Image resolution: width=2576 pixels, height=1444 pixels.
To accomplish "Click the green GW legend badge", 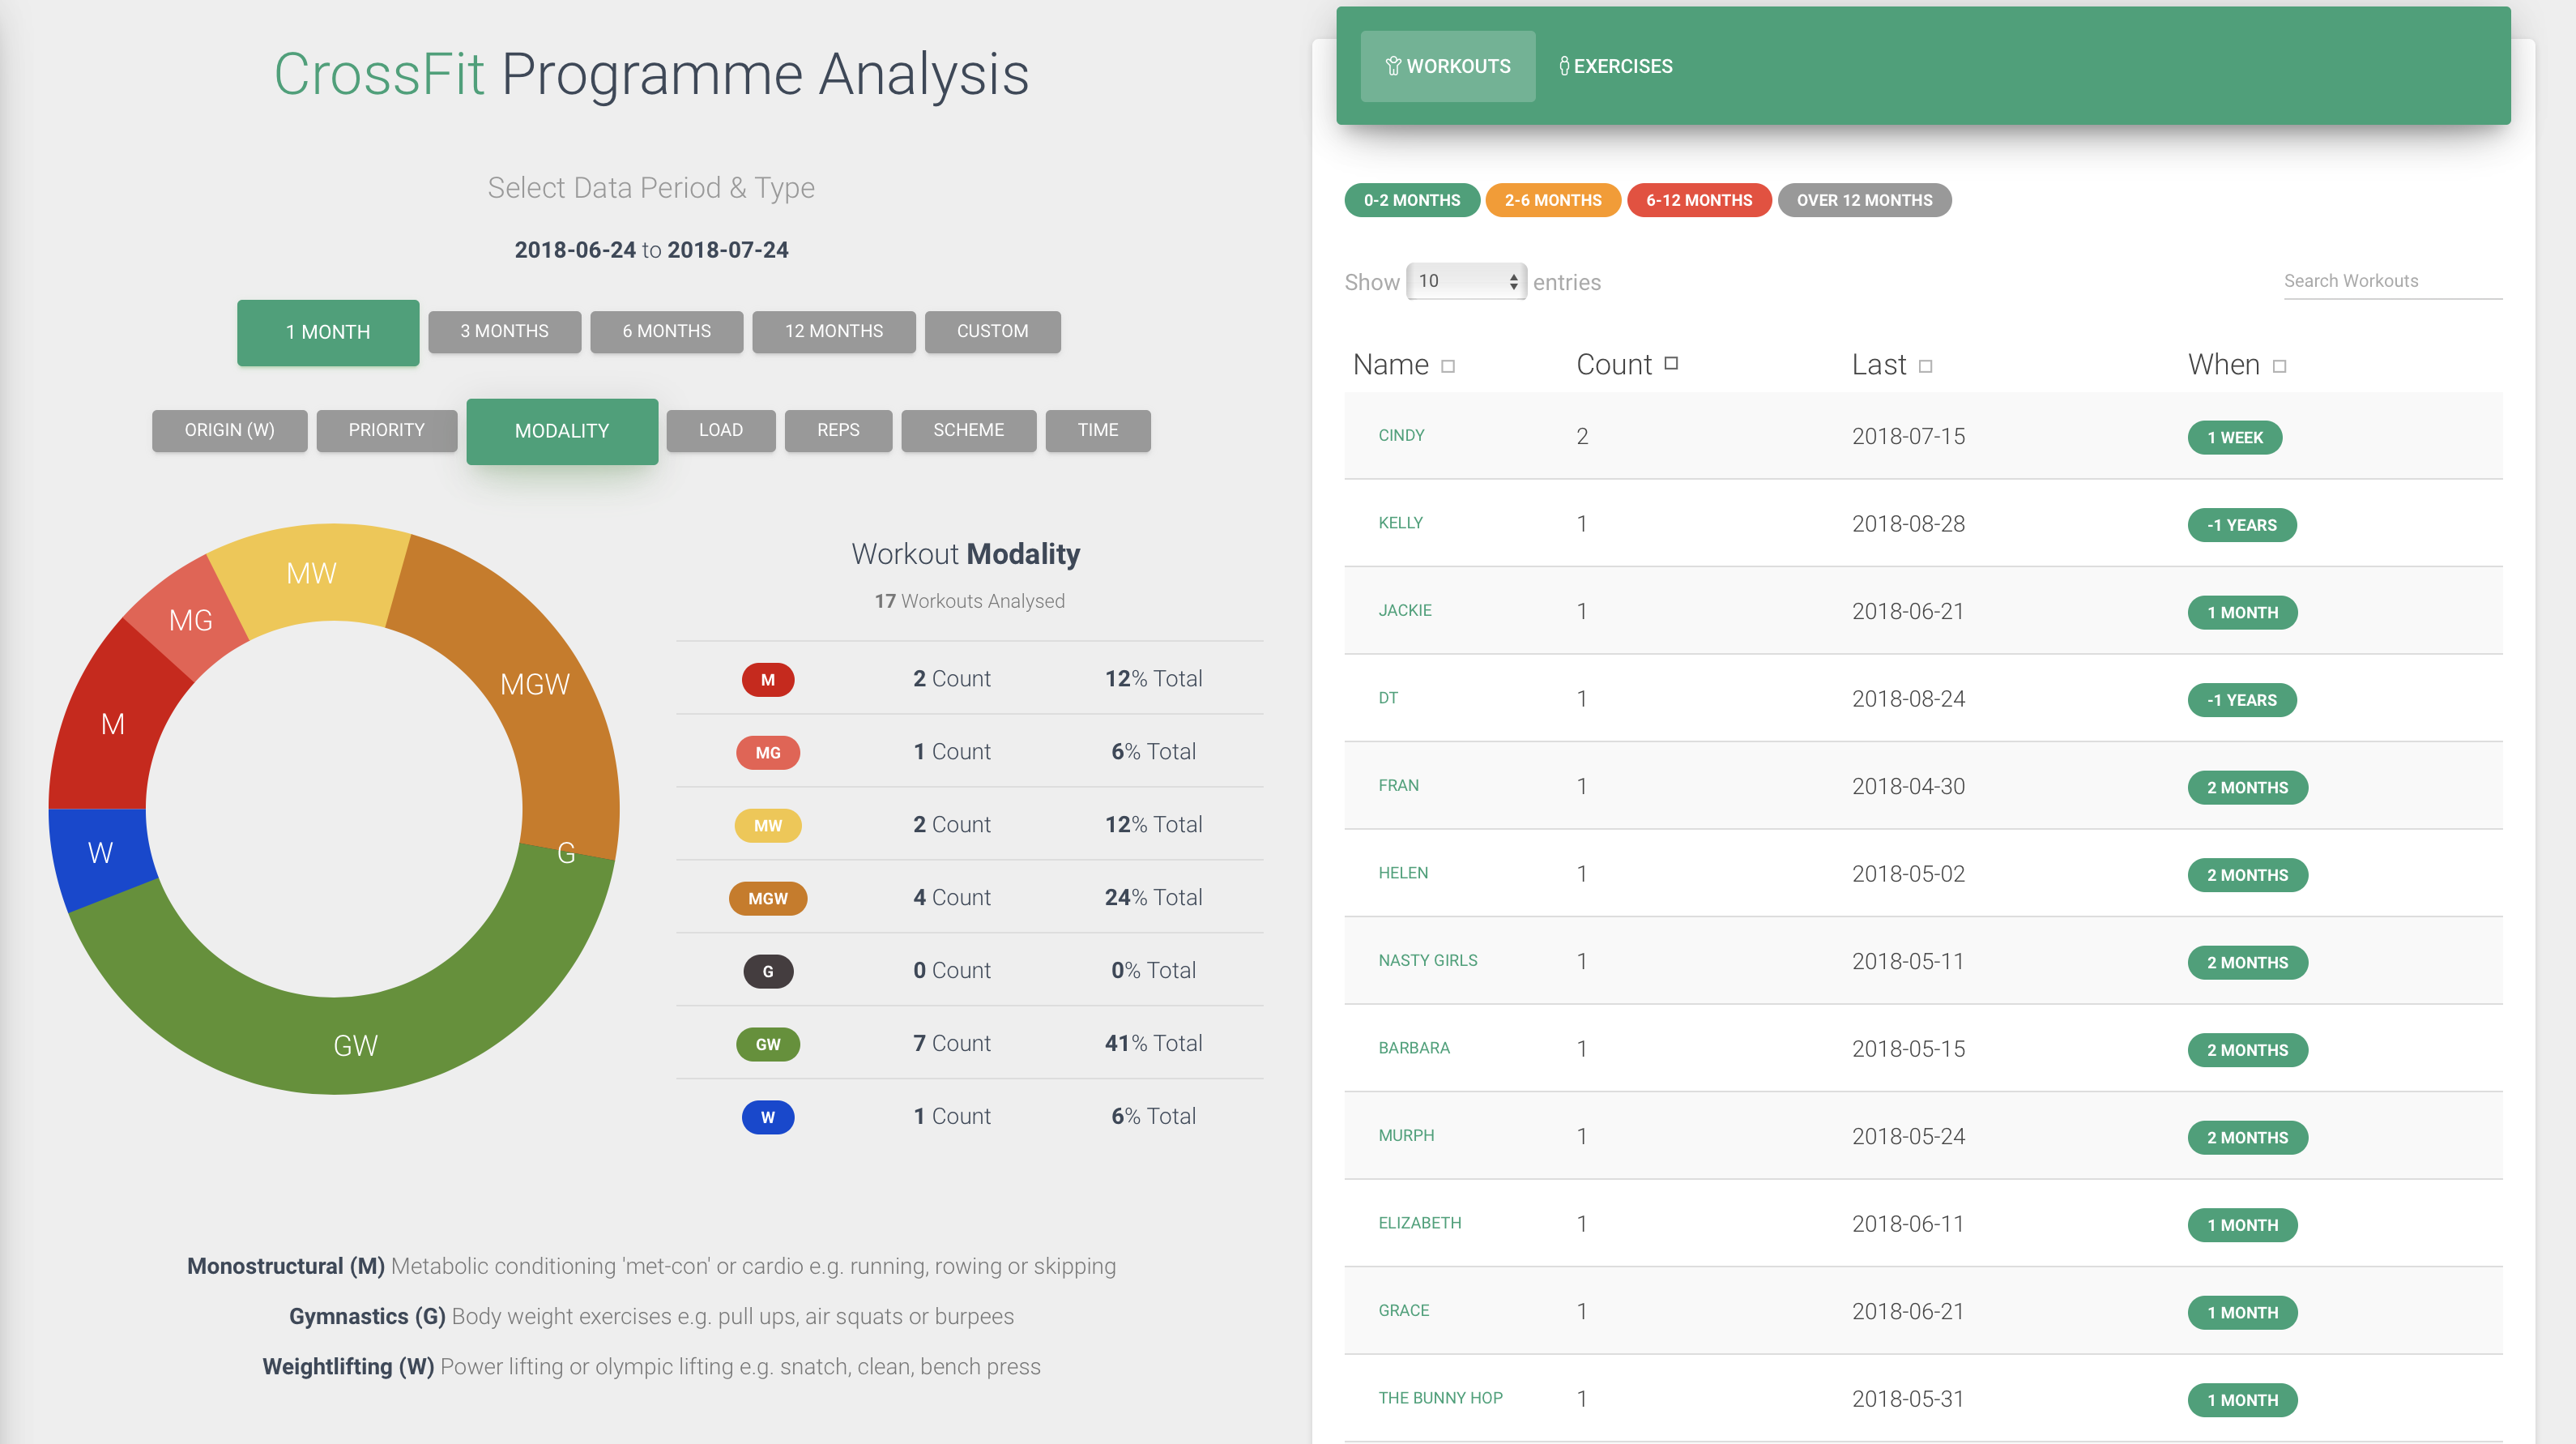I will [767, 1045].
